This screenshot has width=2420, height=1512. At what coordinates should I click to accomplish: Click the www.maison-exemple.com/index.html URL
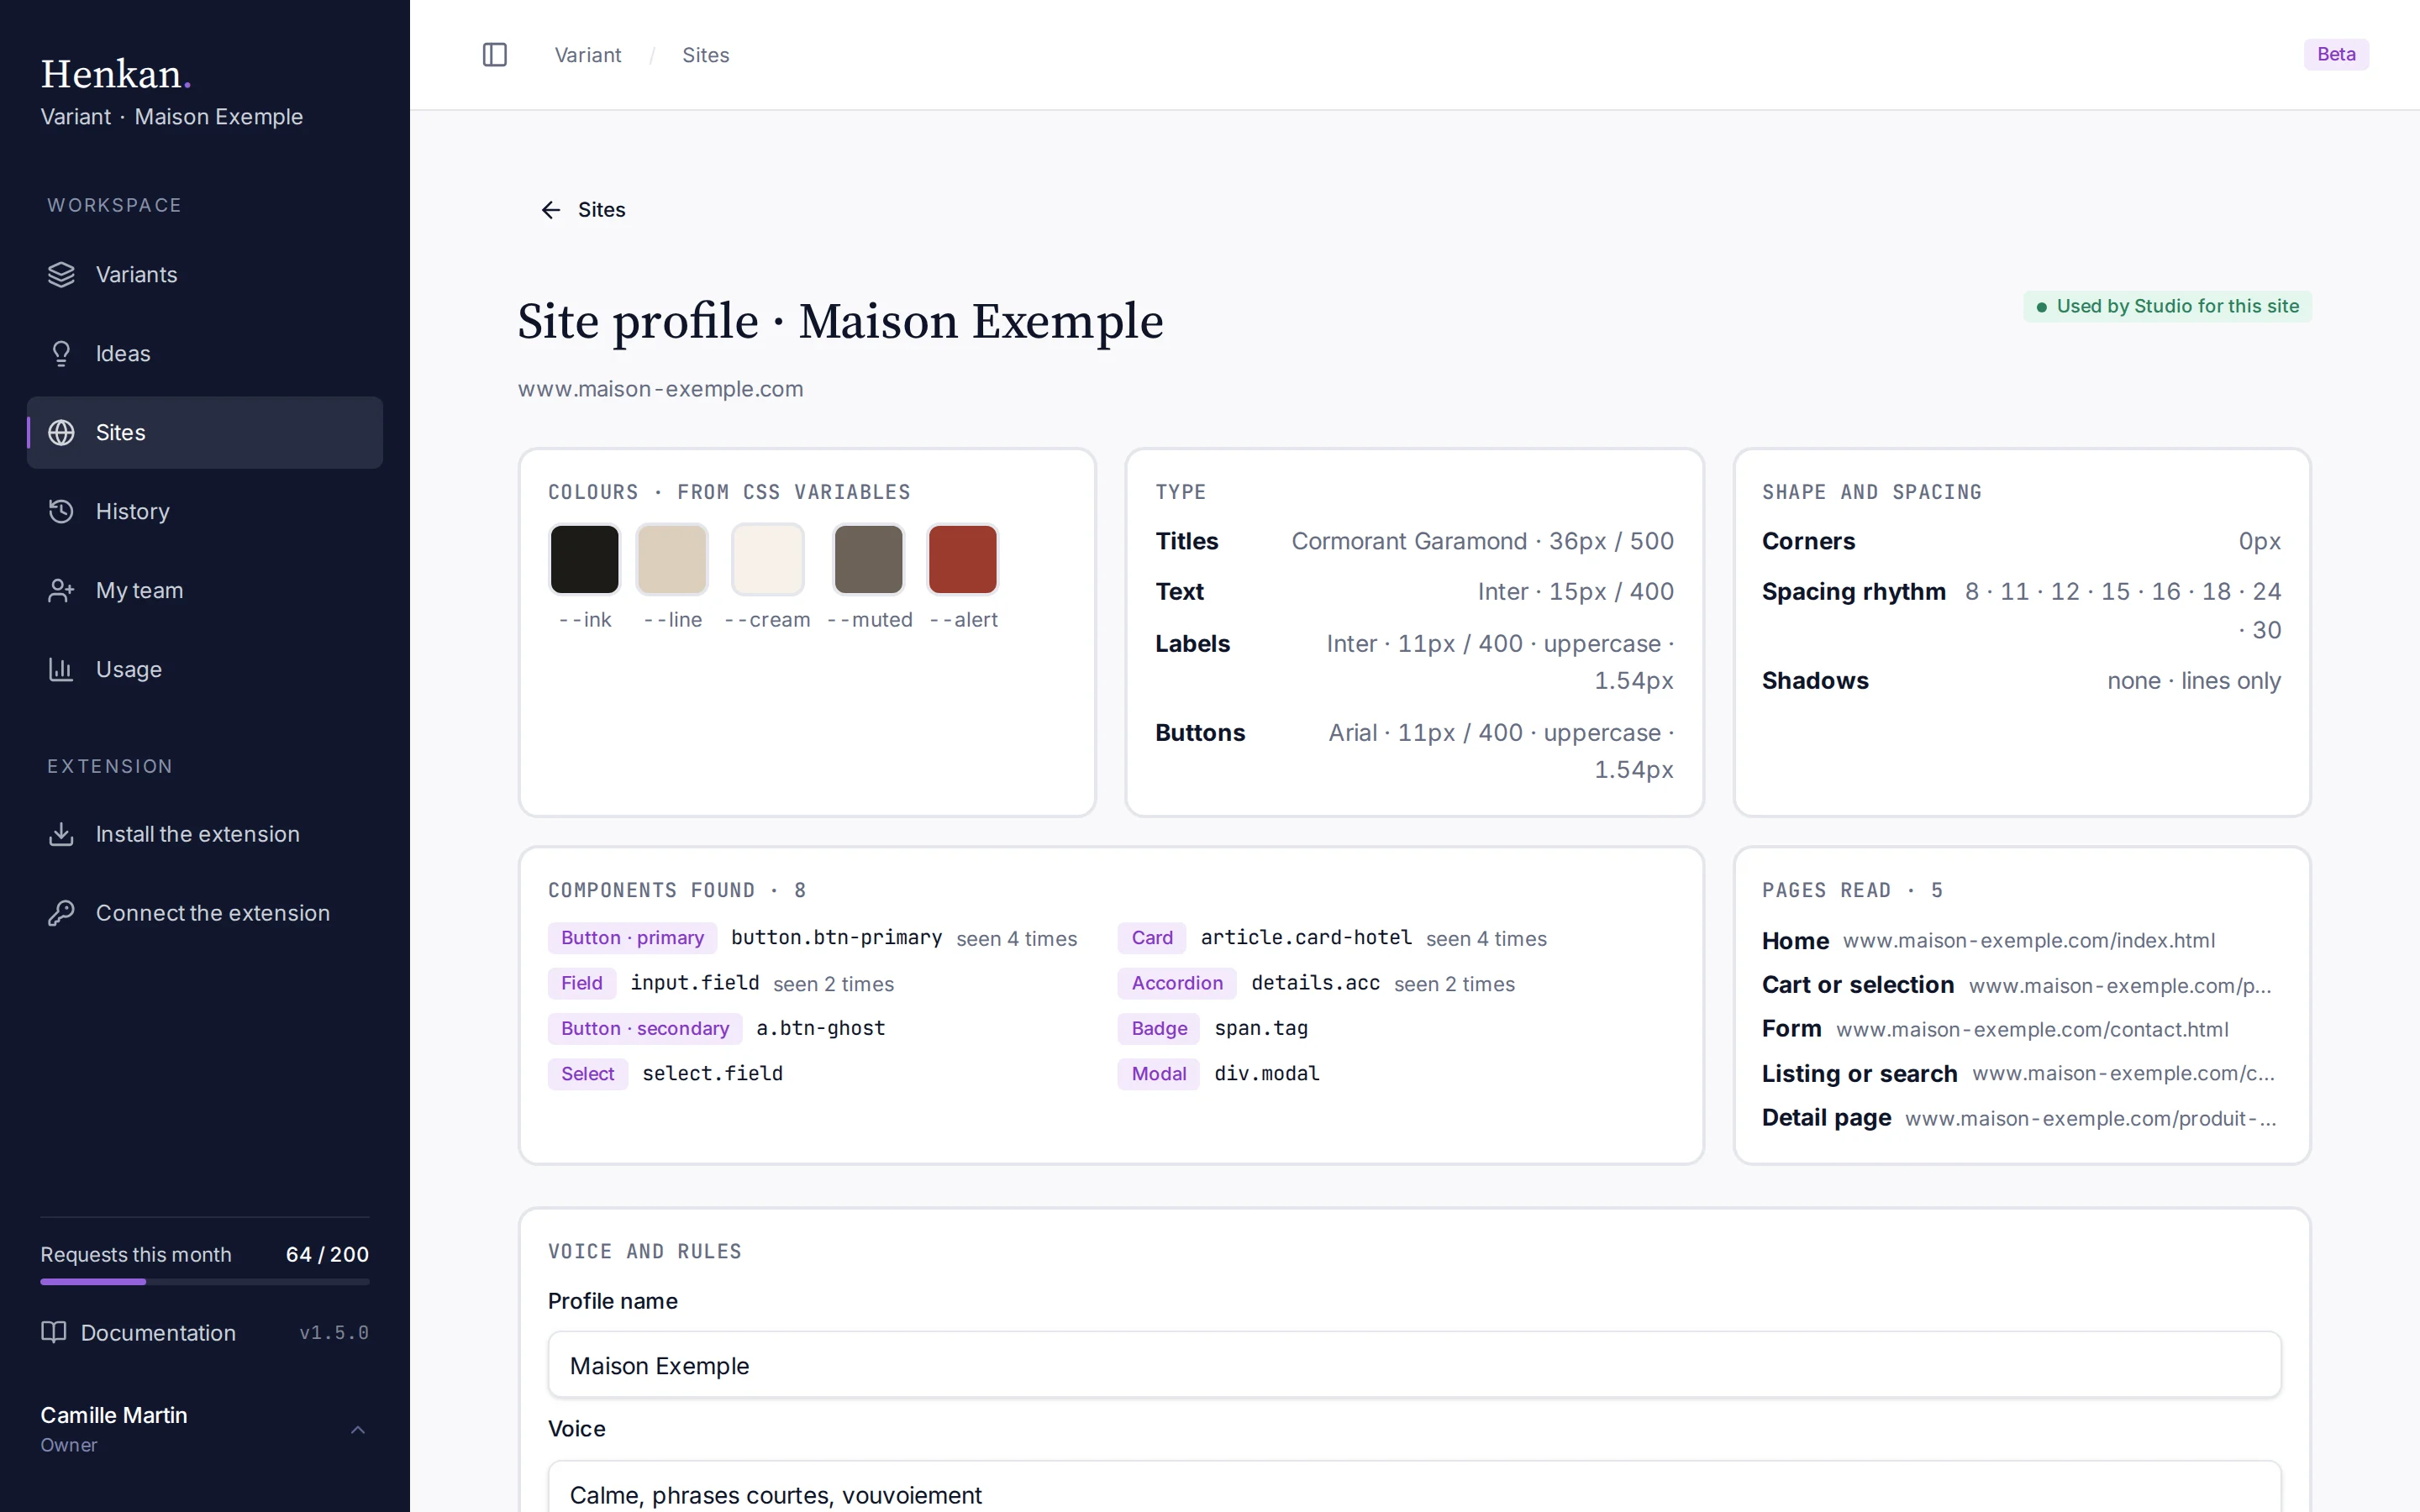pos(2029,941)
